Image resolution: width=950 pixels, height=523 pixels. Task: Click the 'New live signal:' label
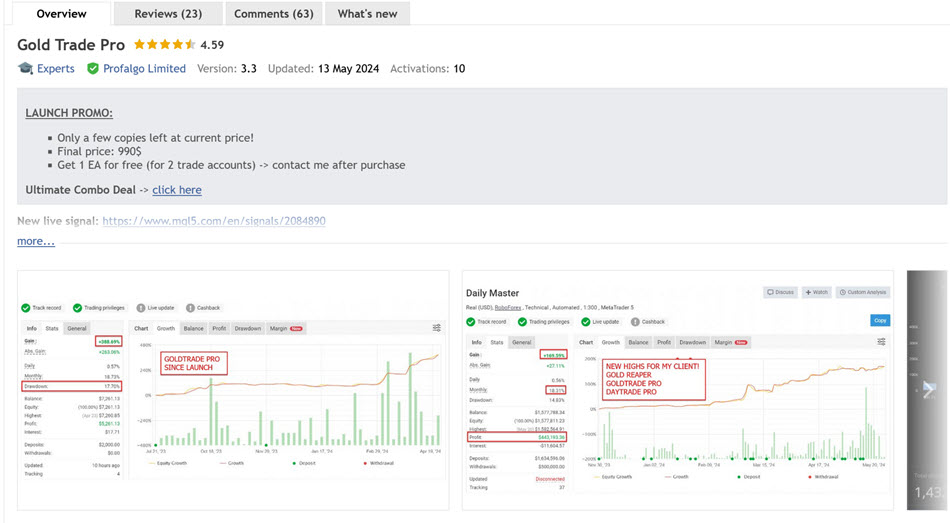point(58,221)
